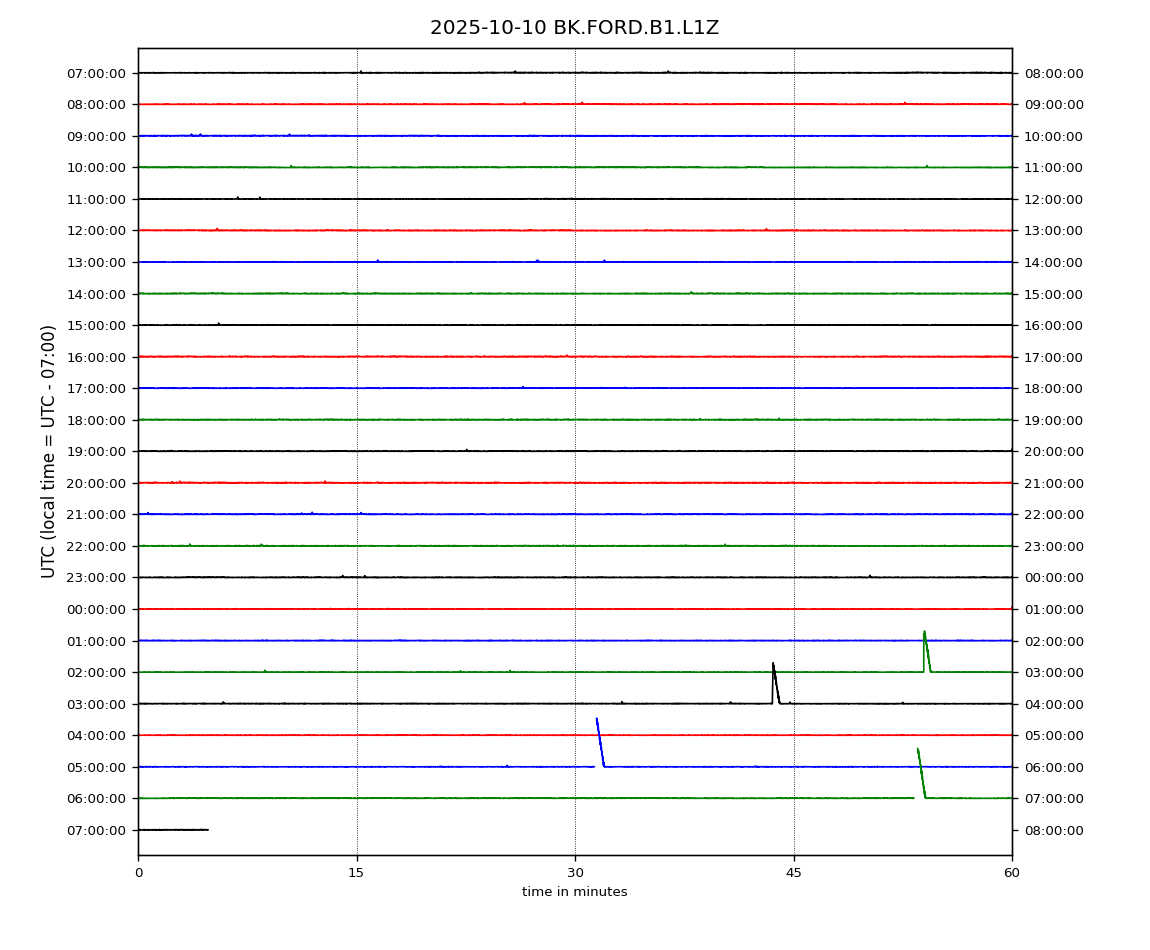This screenshot has height=950, width=1150.
Task: Click the dotted vertical gridline at 30 minutes
Action: [575, 450]
